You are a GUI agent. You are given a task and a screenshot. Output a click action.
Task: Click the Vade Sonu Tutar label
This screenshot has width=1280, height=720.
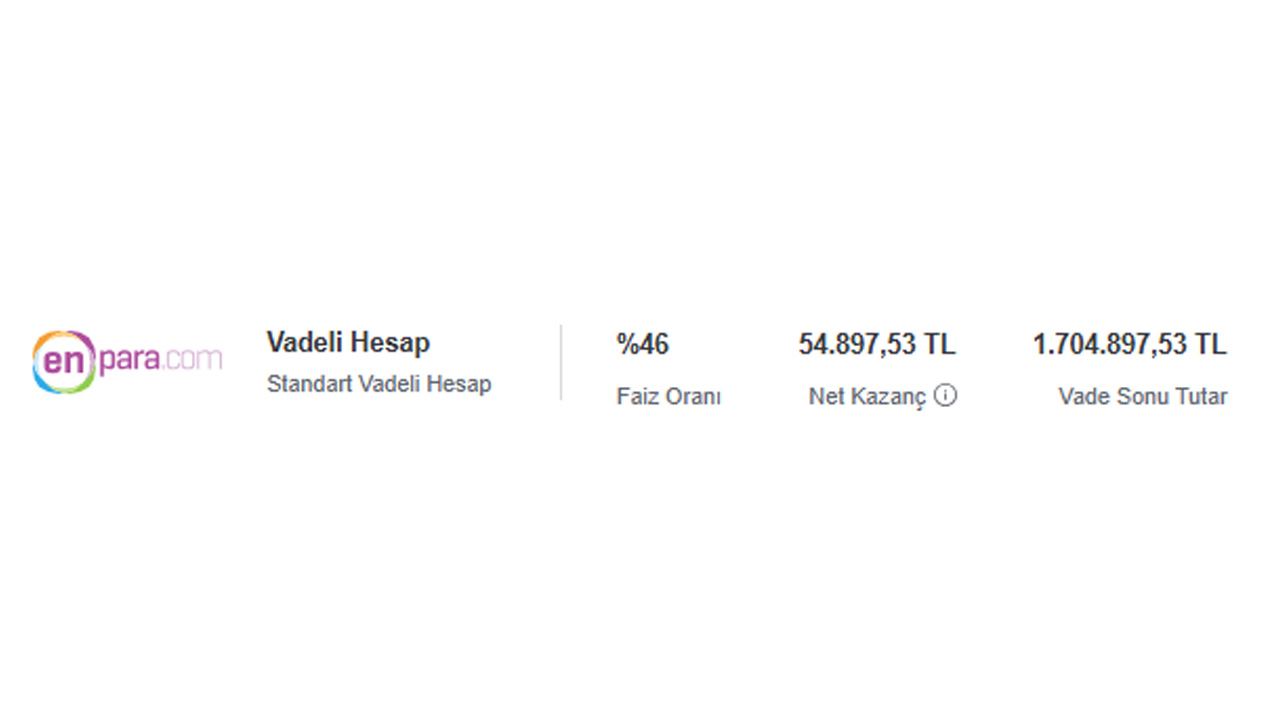pos(1143,397)
